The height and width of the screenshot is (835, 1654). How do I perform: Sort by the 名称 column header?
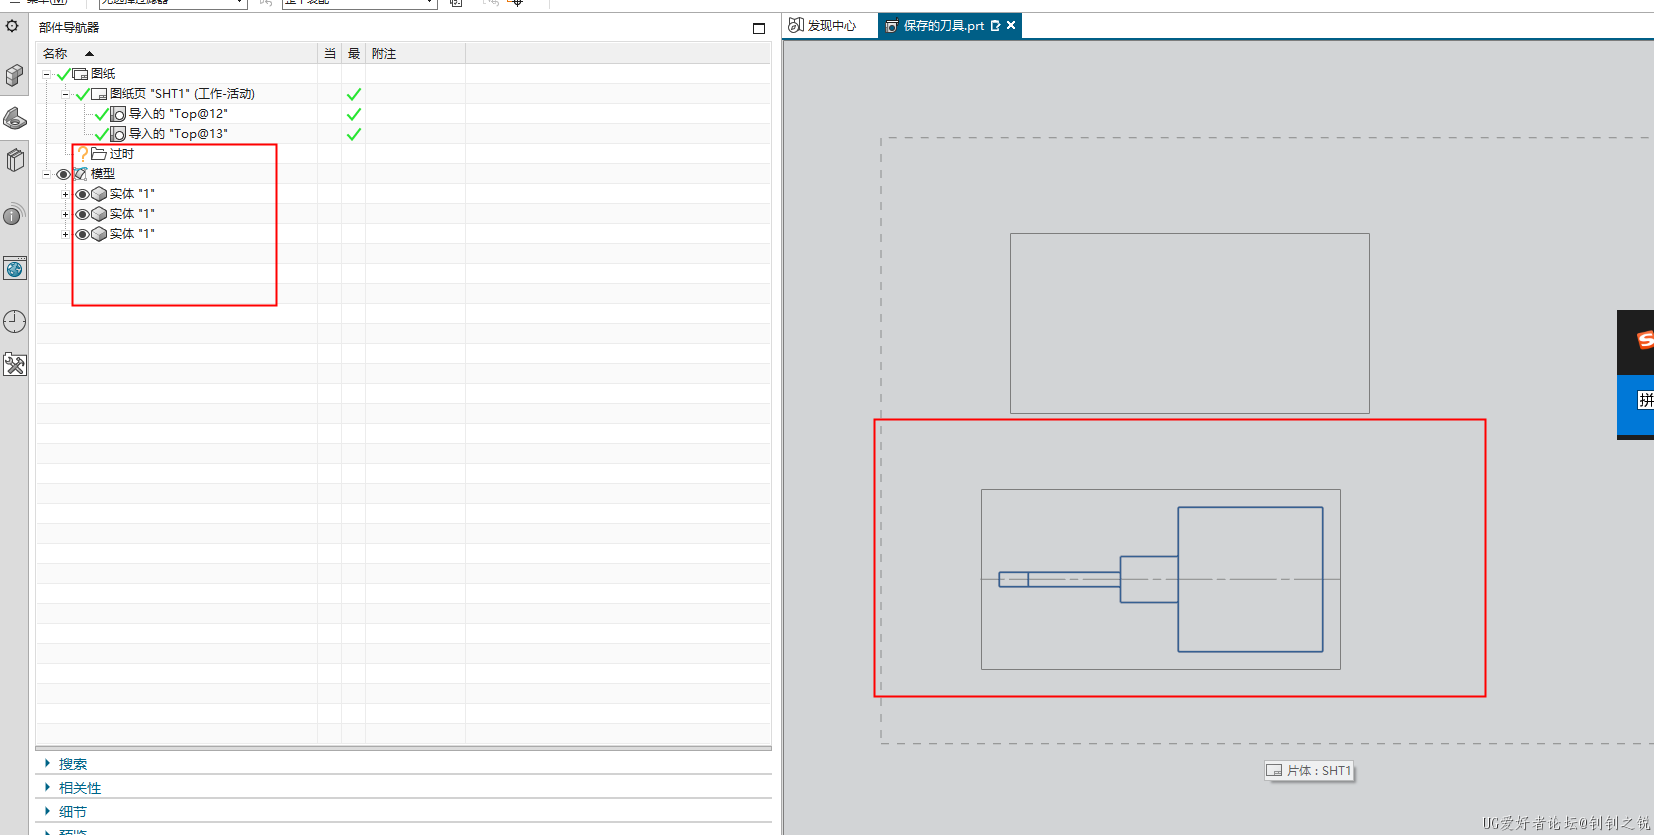point(177,54)
